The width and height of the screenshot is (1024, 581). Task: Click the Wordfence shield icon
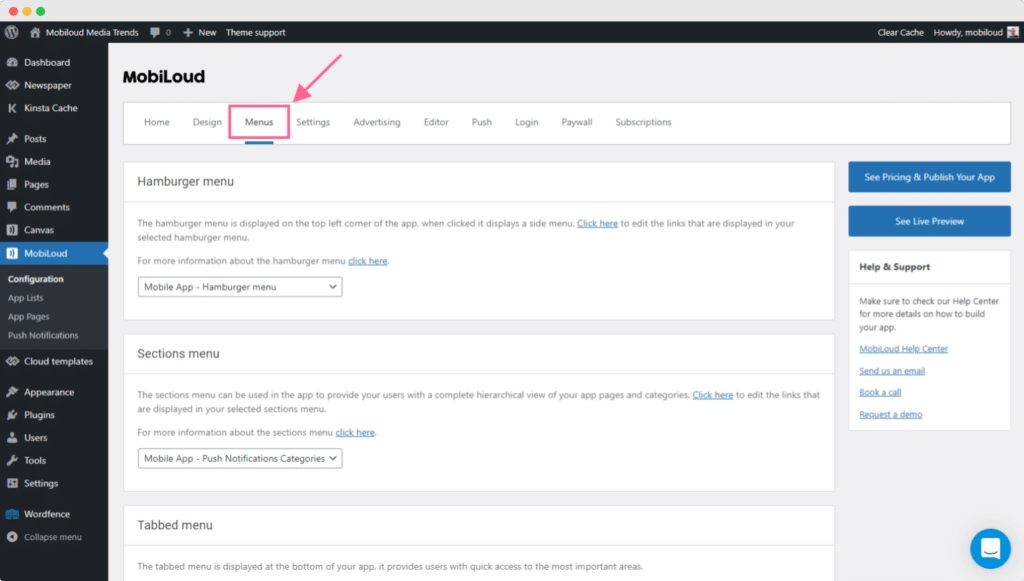pos(12,514)
